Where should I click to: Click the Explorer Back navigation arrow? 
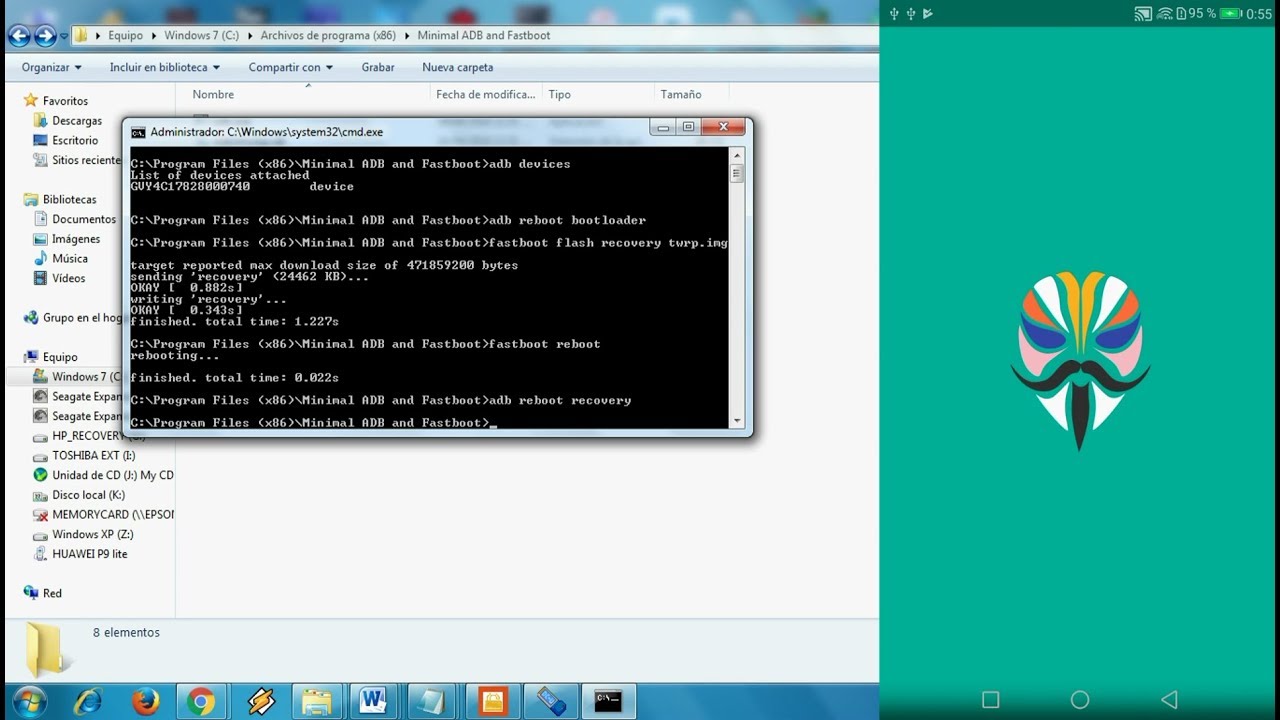(x=19, y=36)
